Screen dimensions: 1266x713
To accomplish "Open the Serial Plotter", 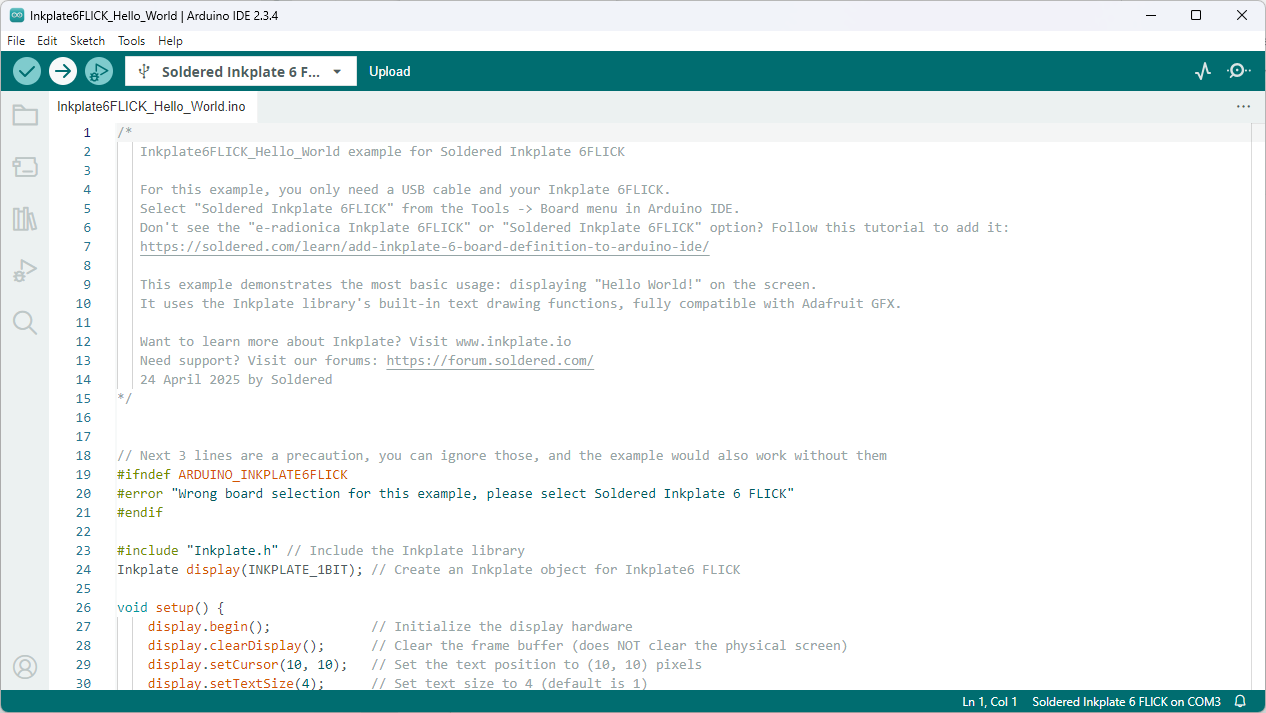I will [1203, 71].
